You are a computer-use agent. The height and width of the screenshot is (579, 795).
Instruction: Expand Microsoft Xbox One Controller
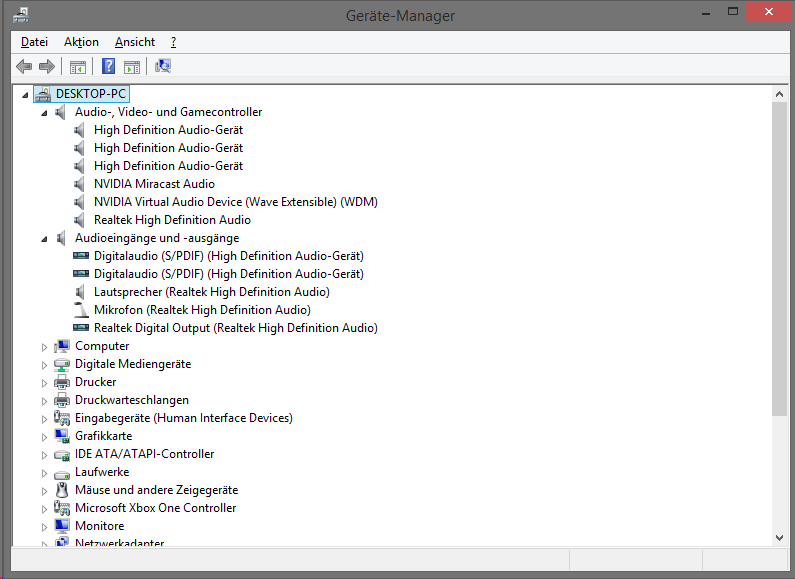pos(44,509)
